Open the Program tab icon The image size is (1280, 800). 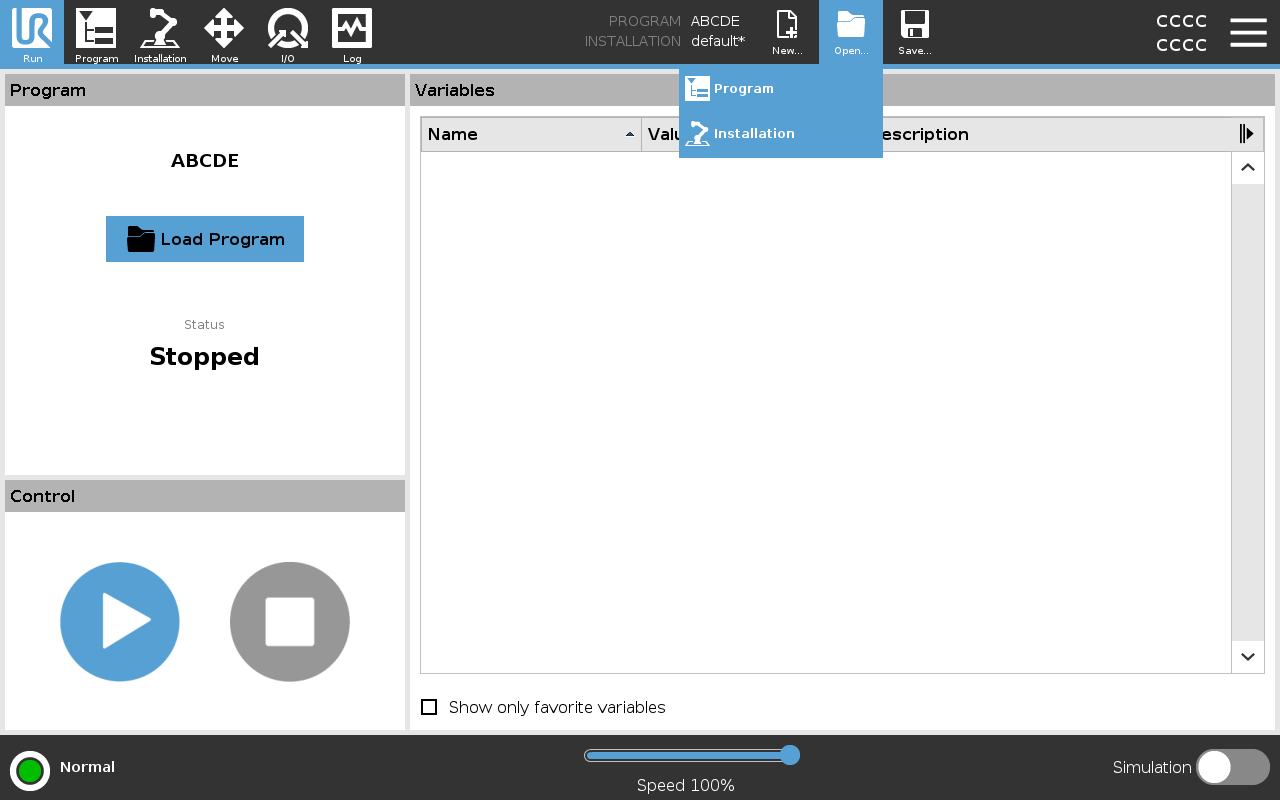(96, 32)
